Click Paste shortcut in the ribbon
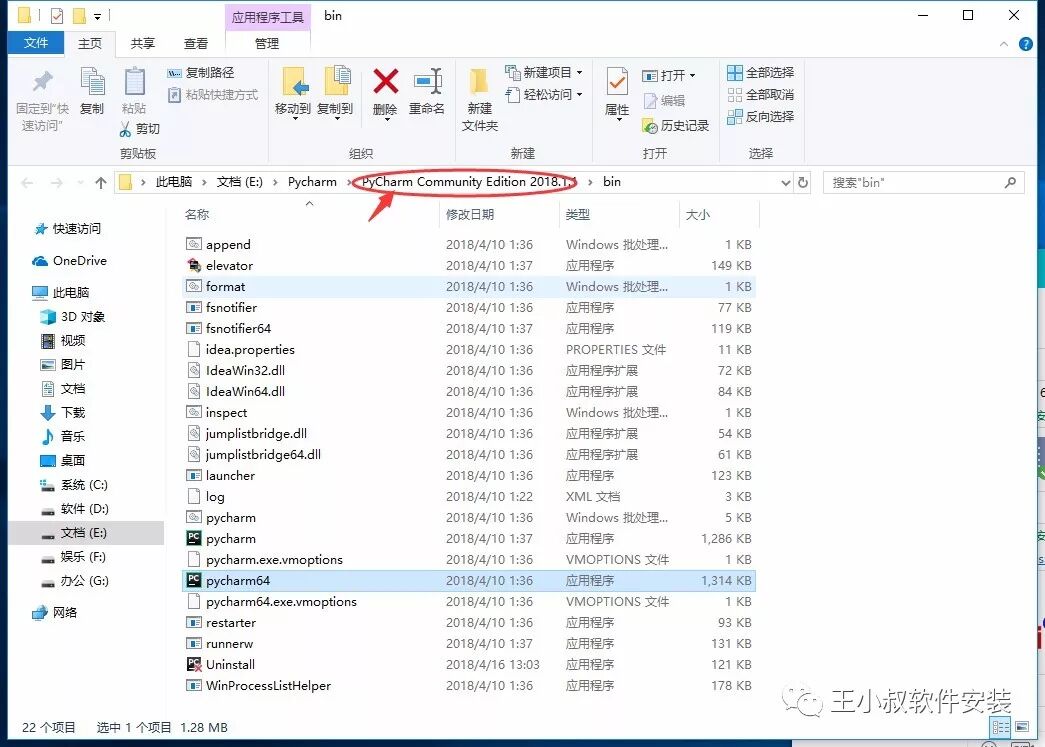1045x747 pixels. click(x=213, y=95)
